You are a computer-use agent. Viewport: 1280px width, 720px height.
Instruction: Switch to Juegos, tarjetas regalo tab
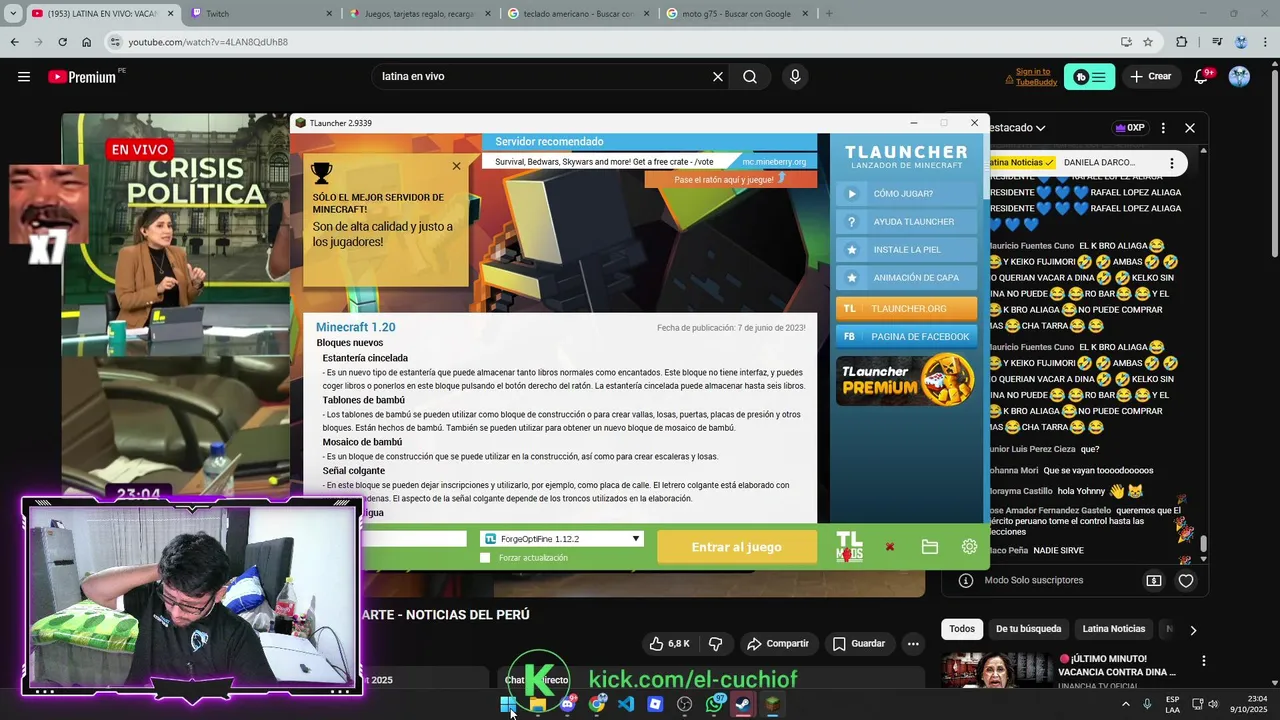point(420,14)
